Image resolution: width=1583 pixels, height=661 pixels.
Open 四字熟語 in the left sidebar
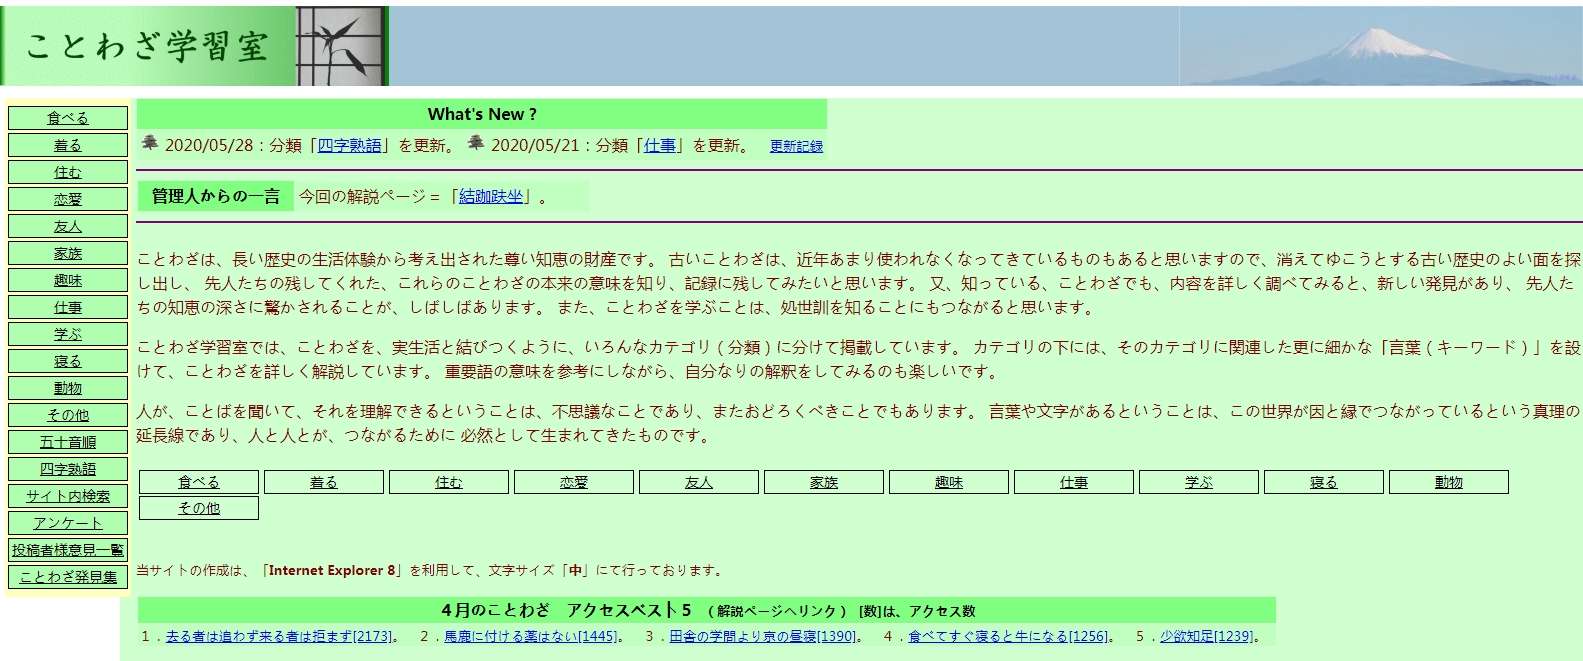(x=68, y=469)
